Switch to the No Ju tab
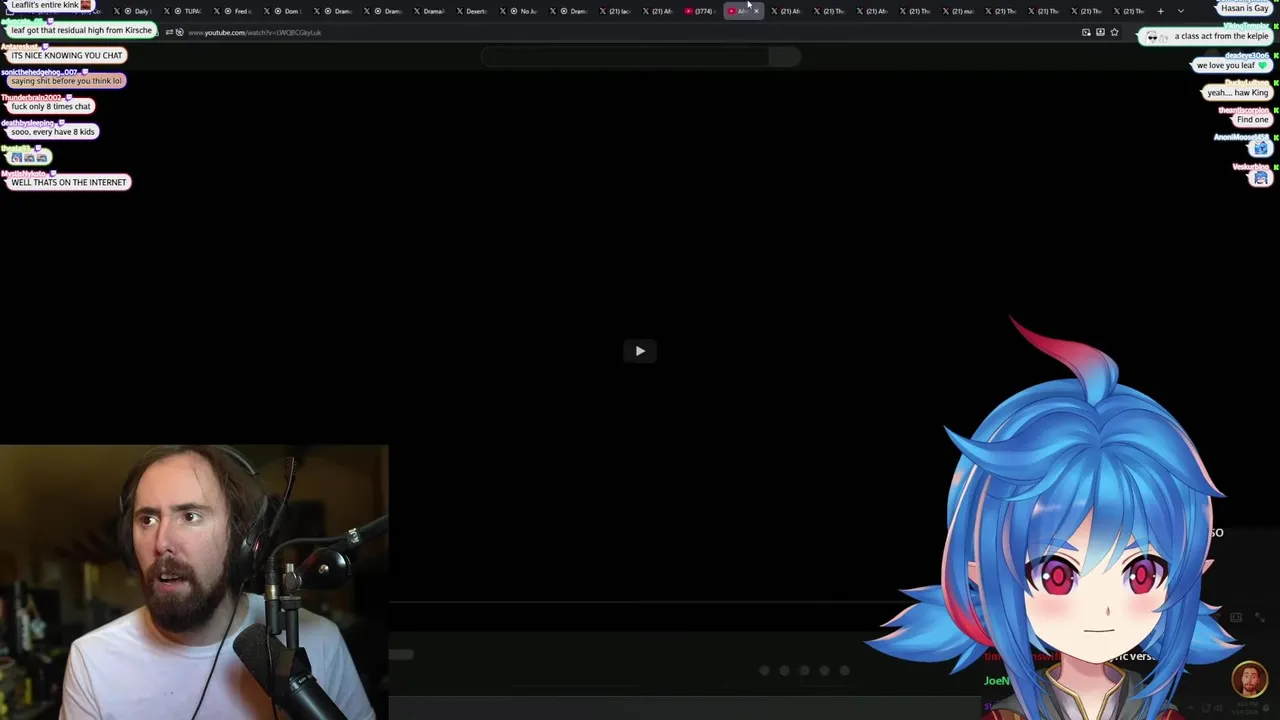Image resolution: width=1280 pixels, height=720 pixels. (520, 11)
